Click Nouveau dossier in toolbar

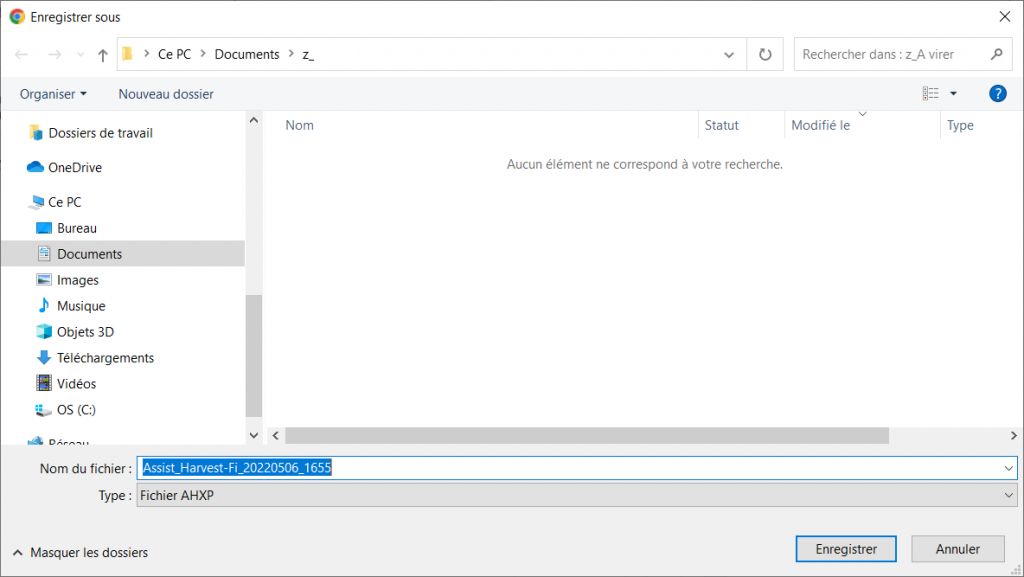point(166,94)
